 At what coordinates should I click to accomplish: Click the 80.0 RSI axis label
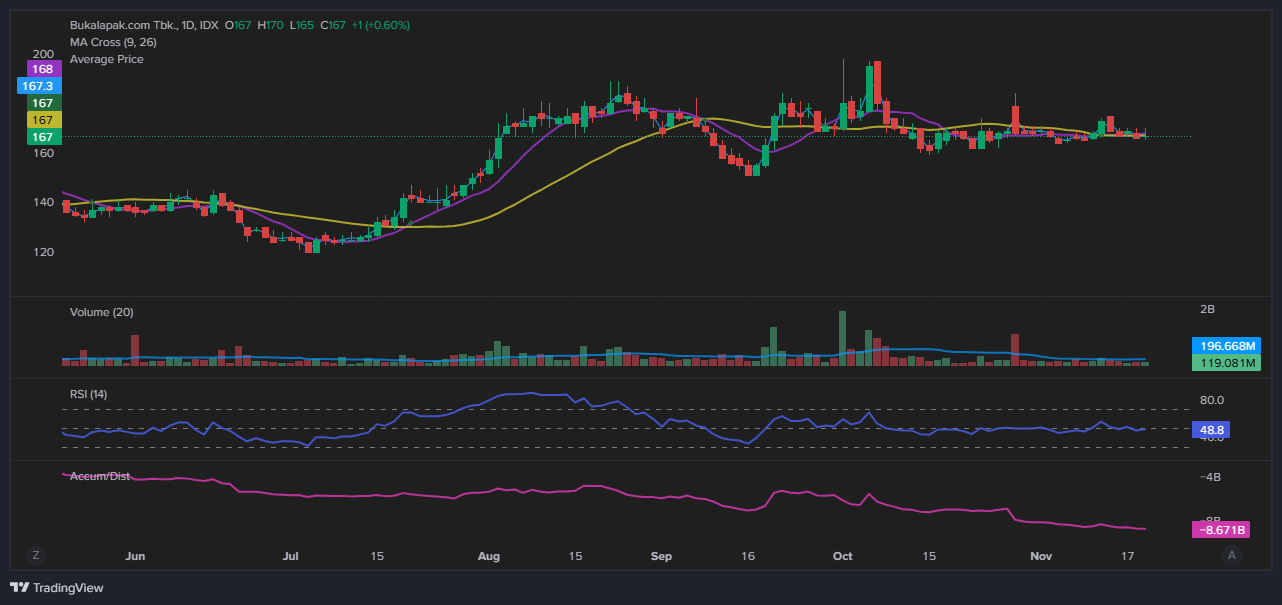(1212, 400)
